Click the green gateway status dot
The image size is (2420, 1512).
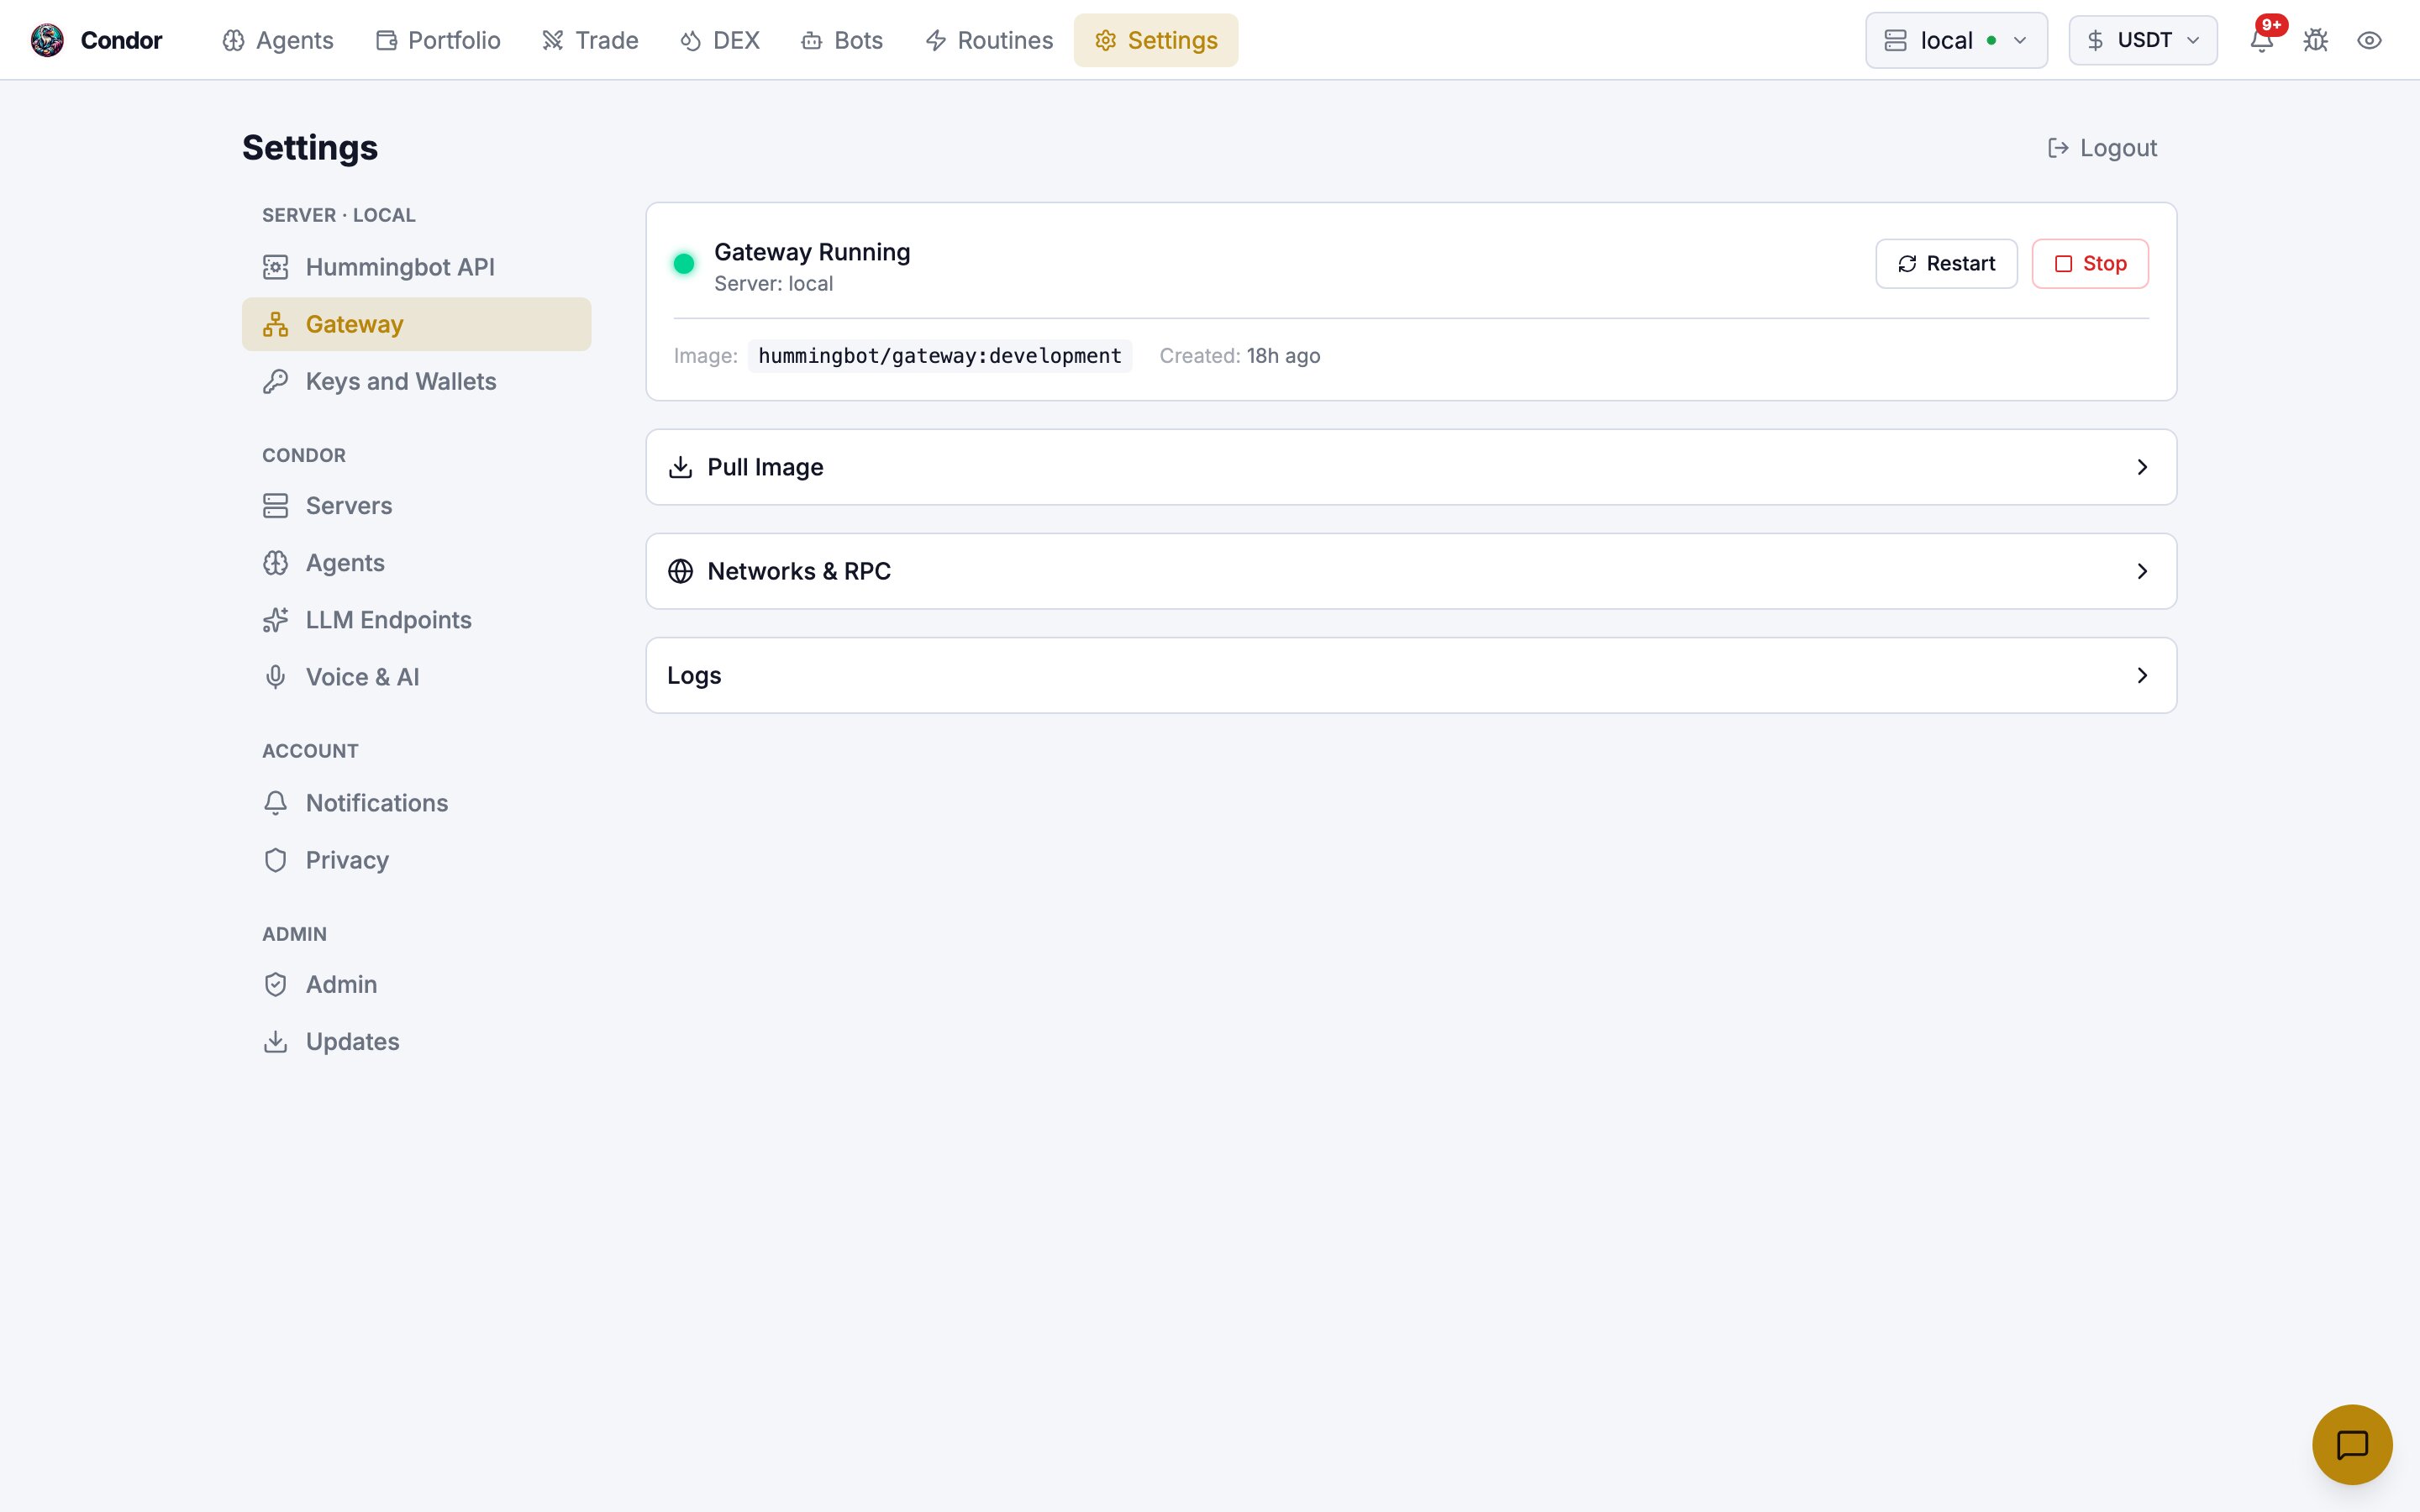(x=684, y=264)
